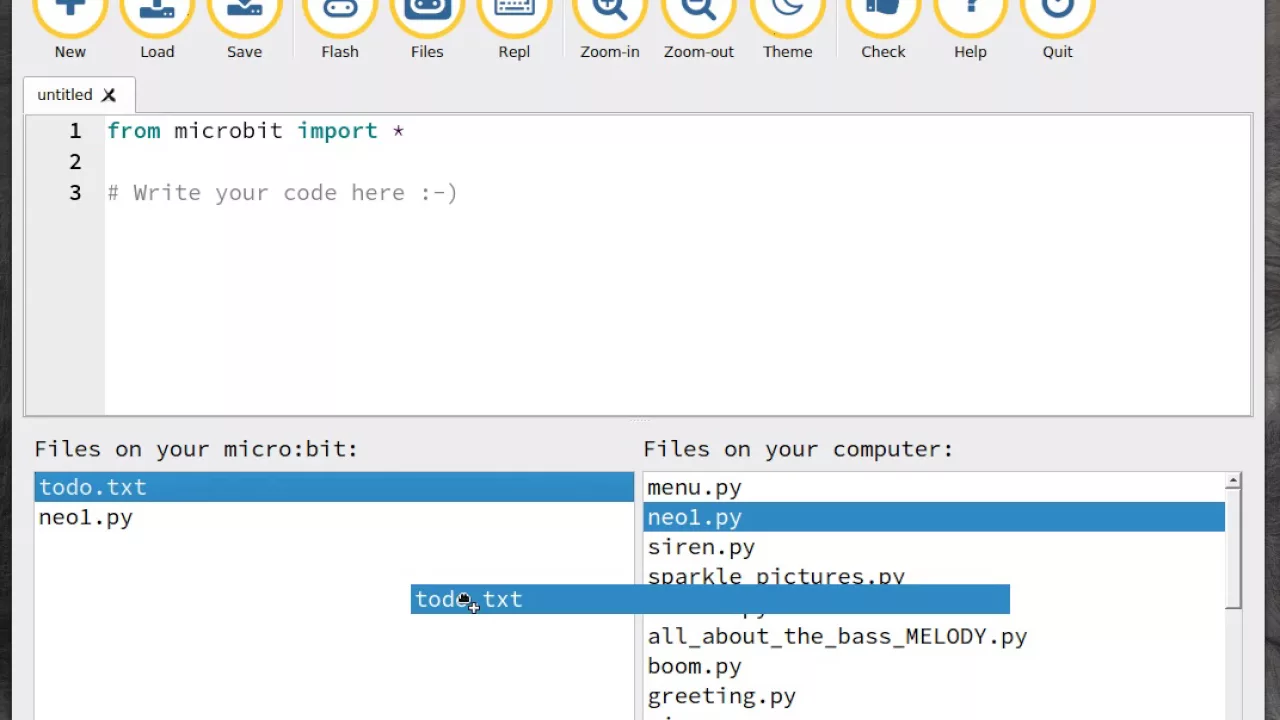
Task: Click the computer files scrollbar thumb
Action: [x=1233, y=549]
